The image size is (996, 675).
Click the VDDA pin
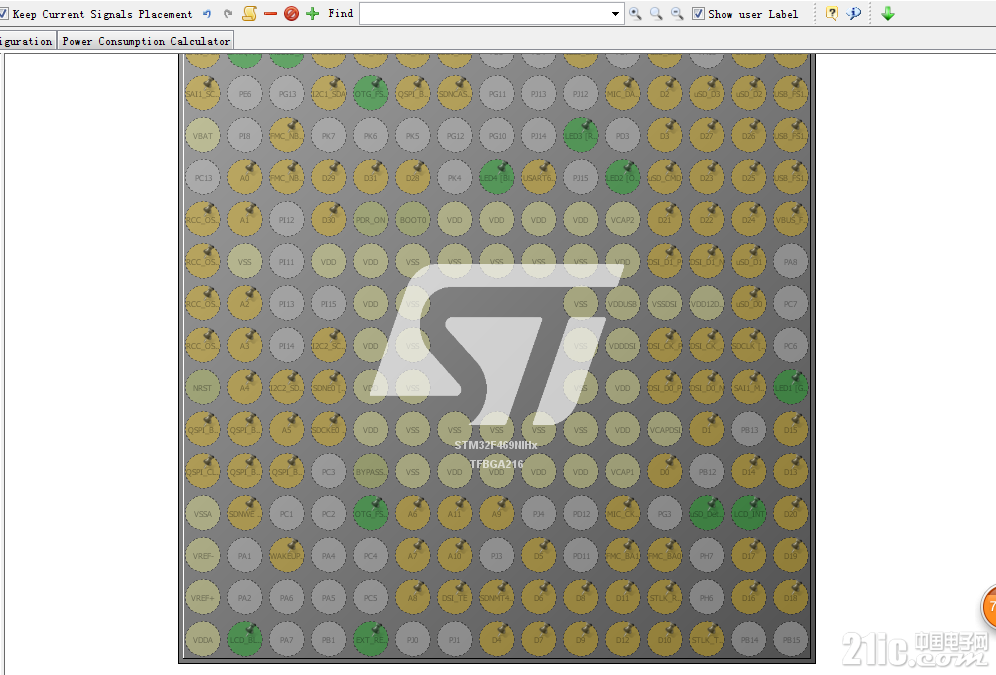click(x=203, y=640)
